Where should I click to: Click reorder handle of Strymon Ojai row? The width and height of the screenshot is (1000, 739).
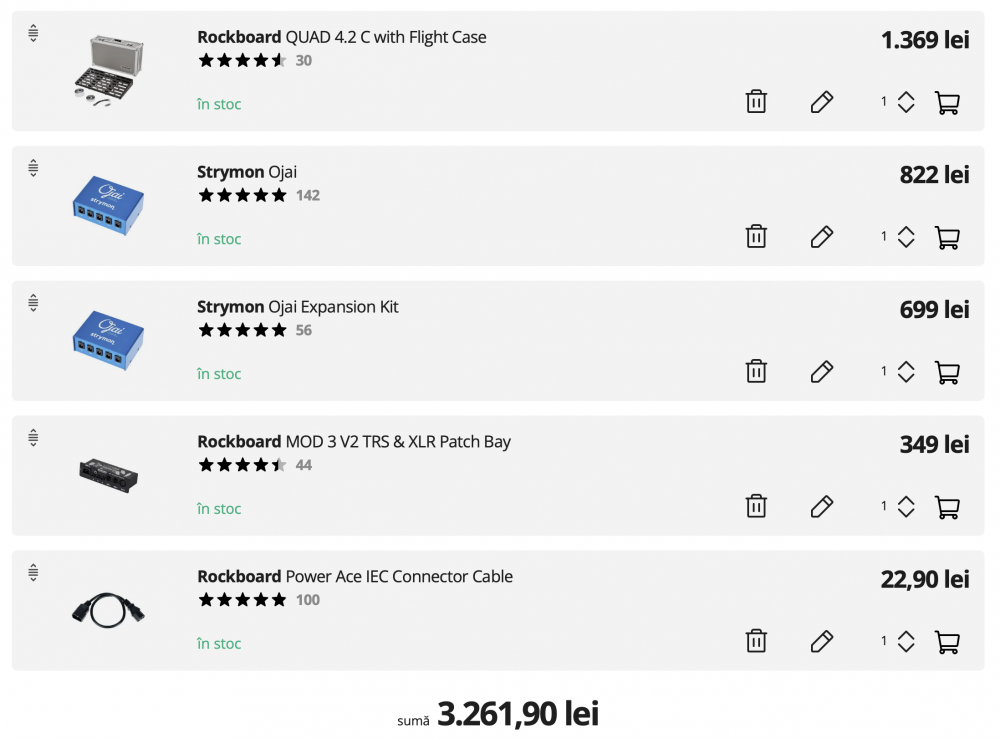tap(33, 168)
